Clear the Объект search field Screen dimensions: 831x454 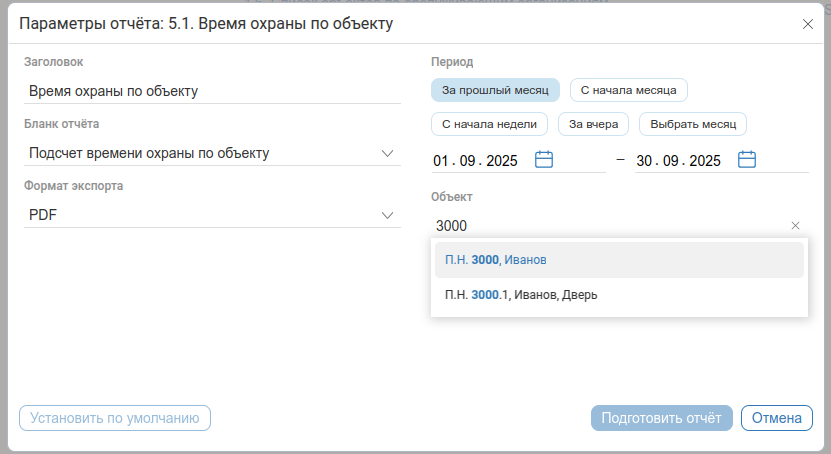[x=796, y=226]
